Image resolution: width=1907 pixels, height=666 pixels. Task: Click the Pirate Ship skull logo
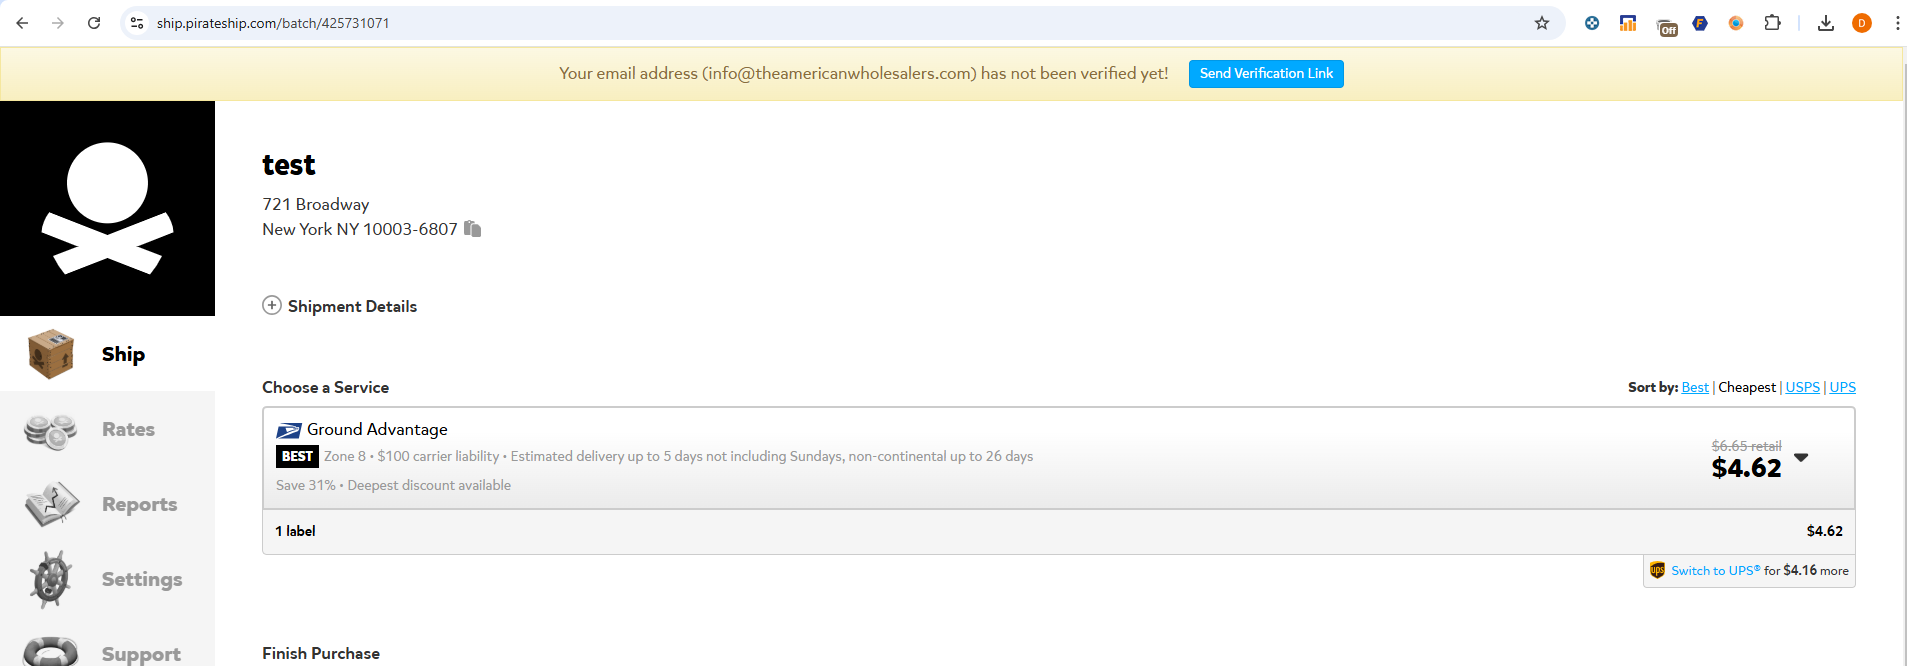point(107,208)
